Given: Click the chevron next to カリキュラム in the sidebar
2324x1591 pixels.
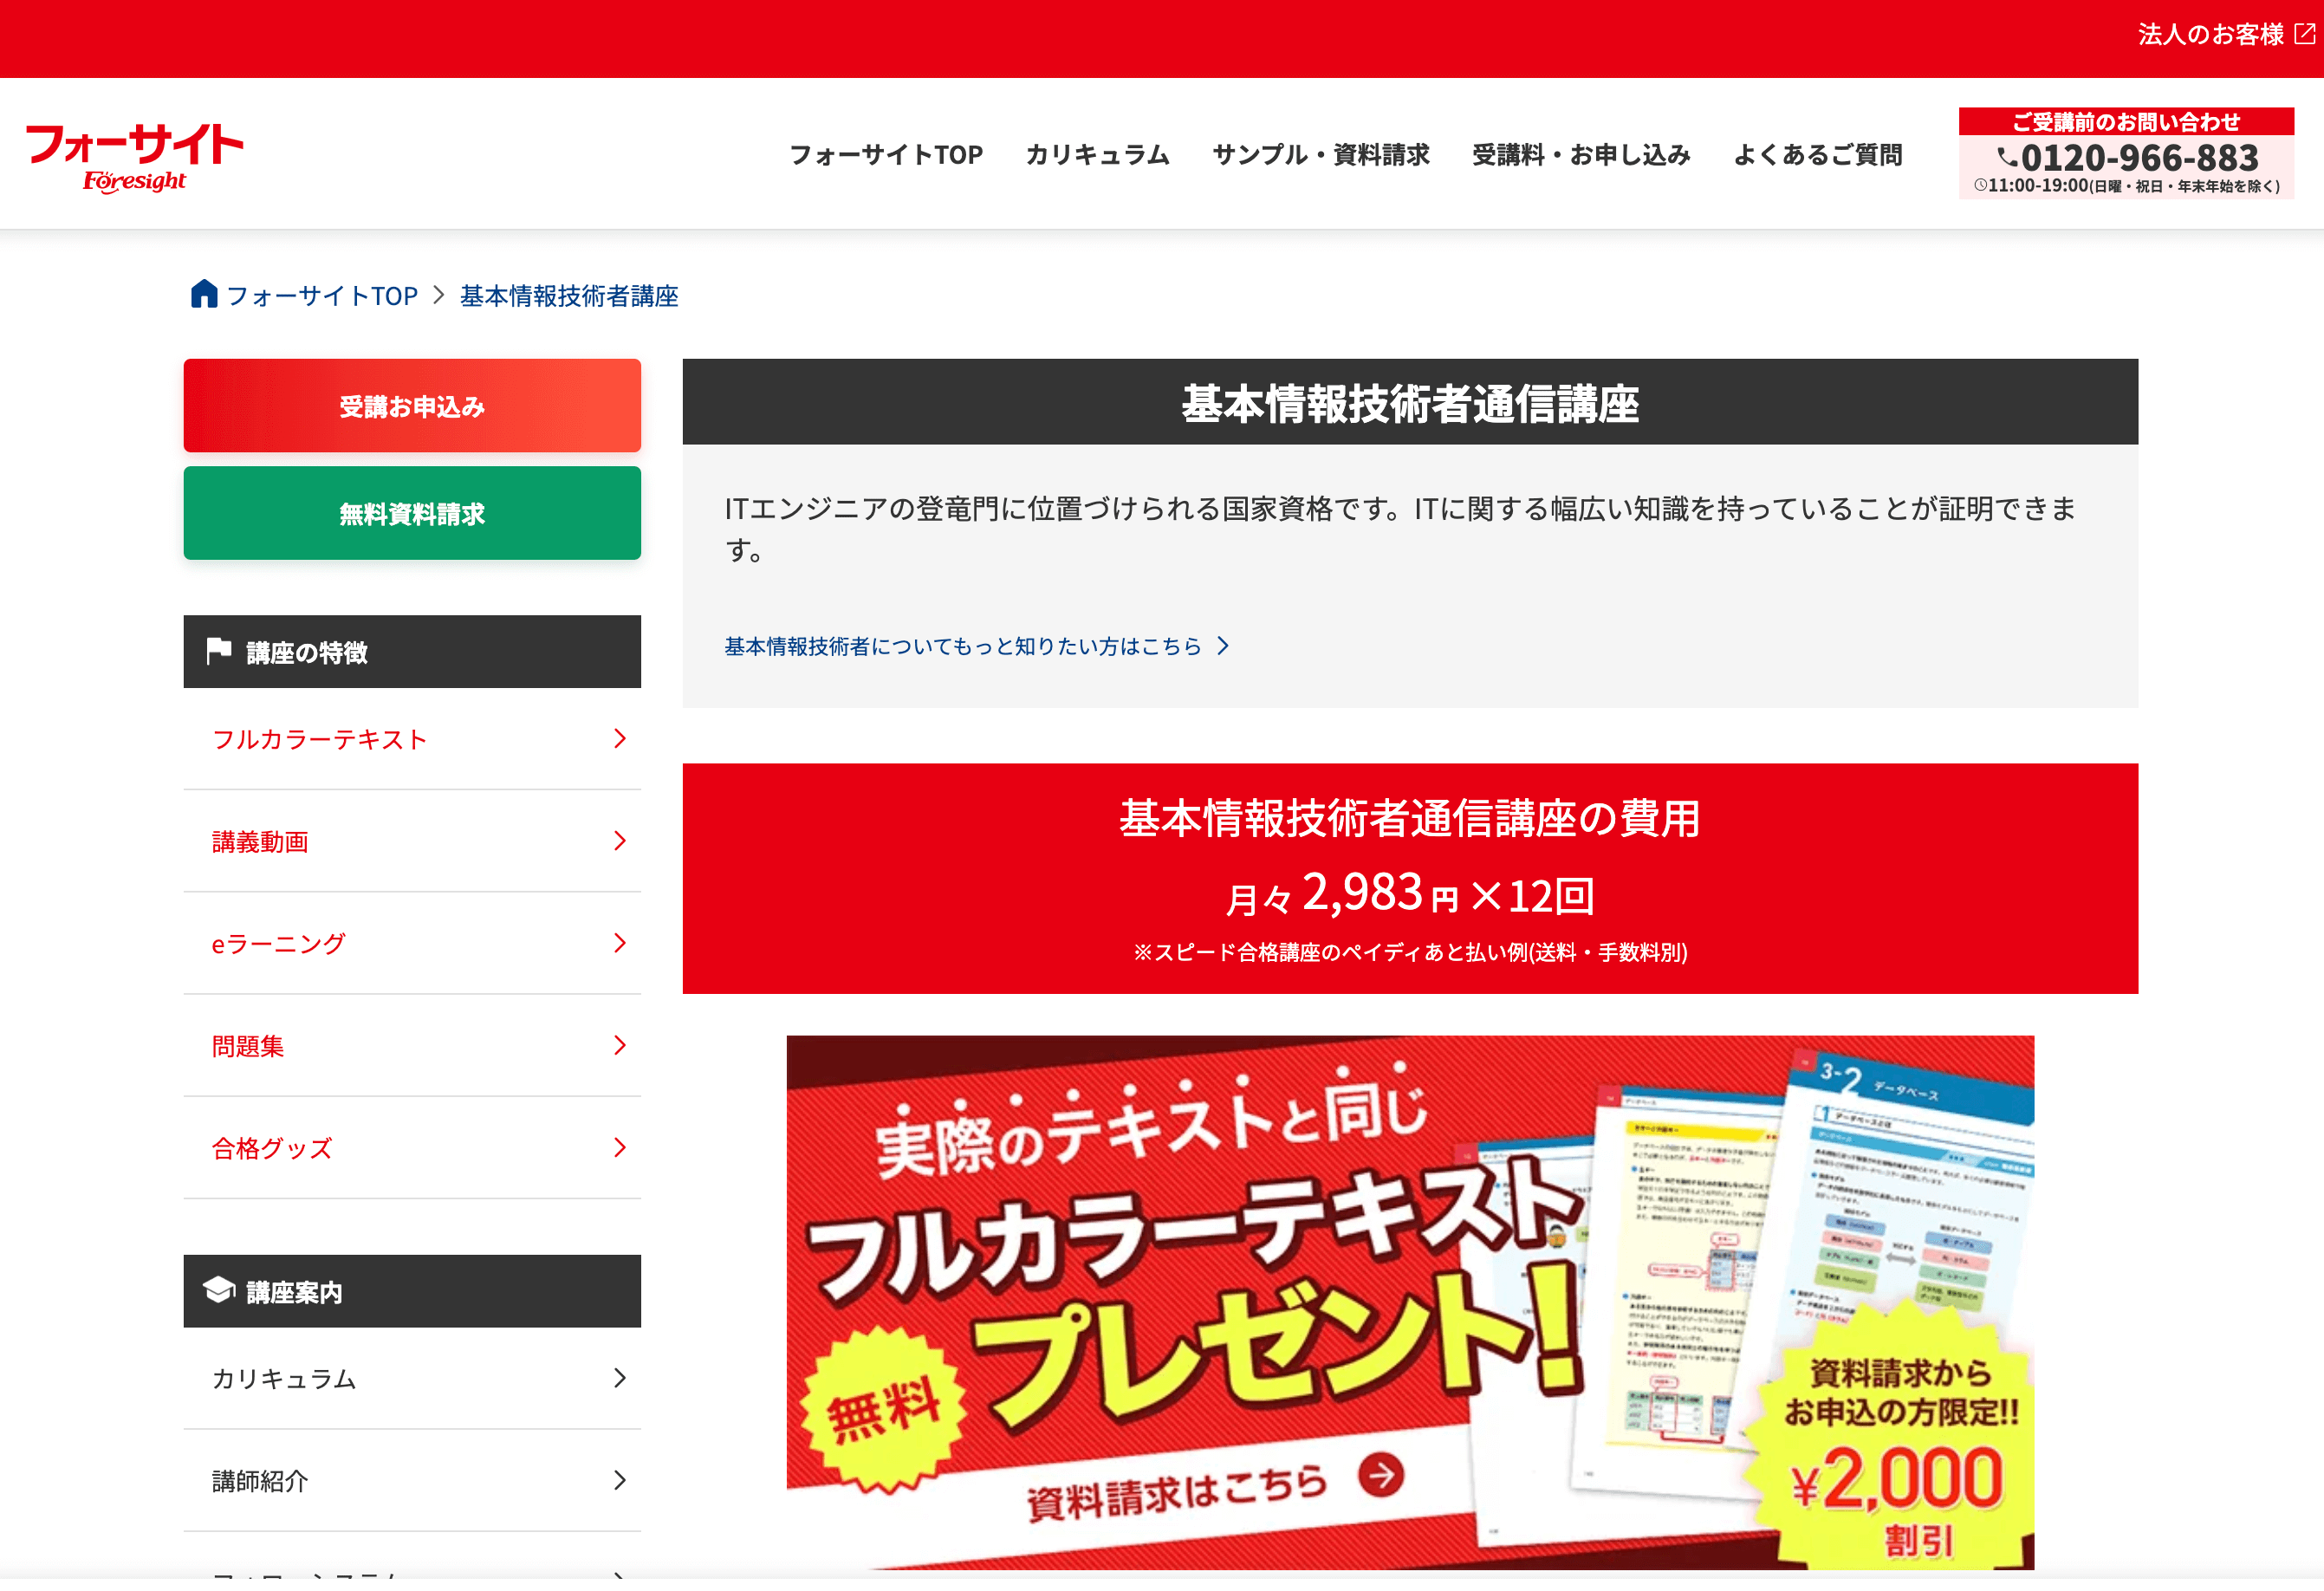Looking at the screenshot, I should [x=620, y=1378].
